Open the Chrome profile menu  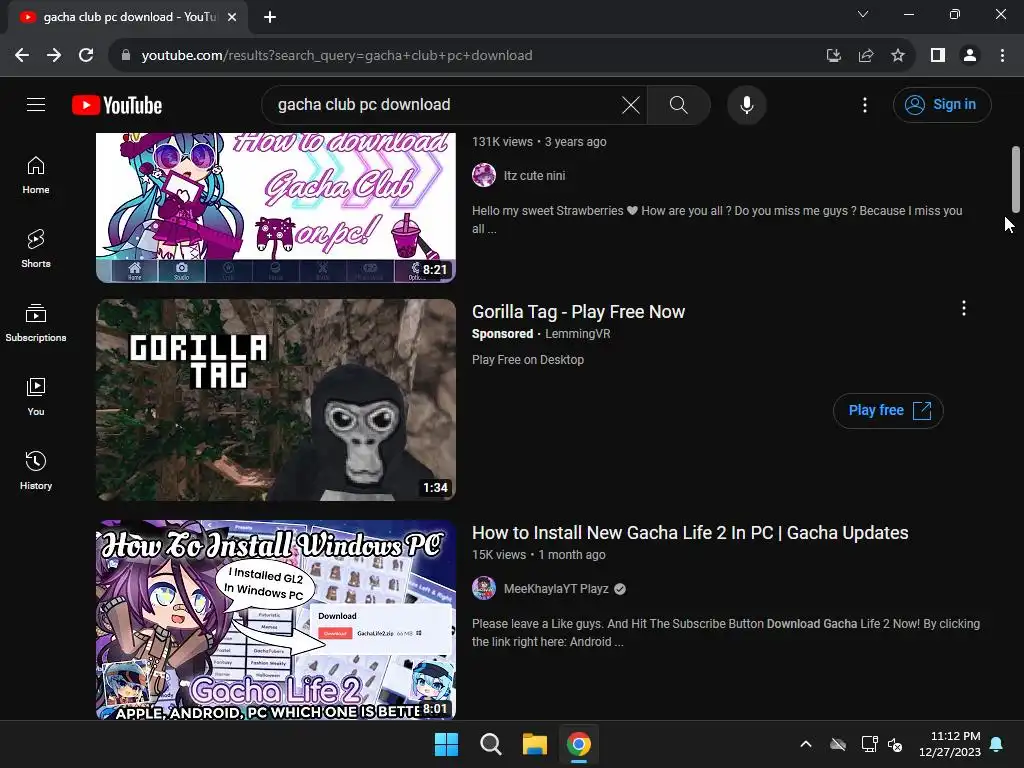pos(970,56)
